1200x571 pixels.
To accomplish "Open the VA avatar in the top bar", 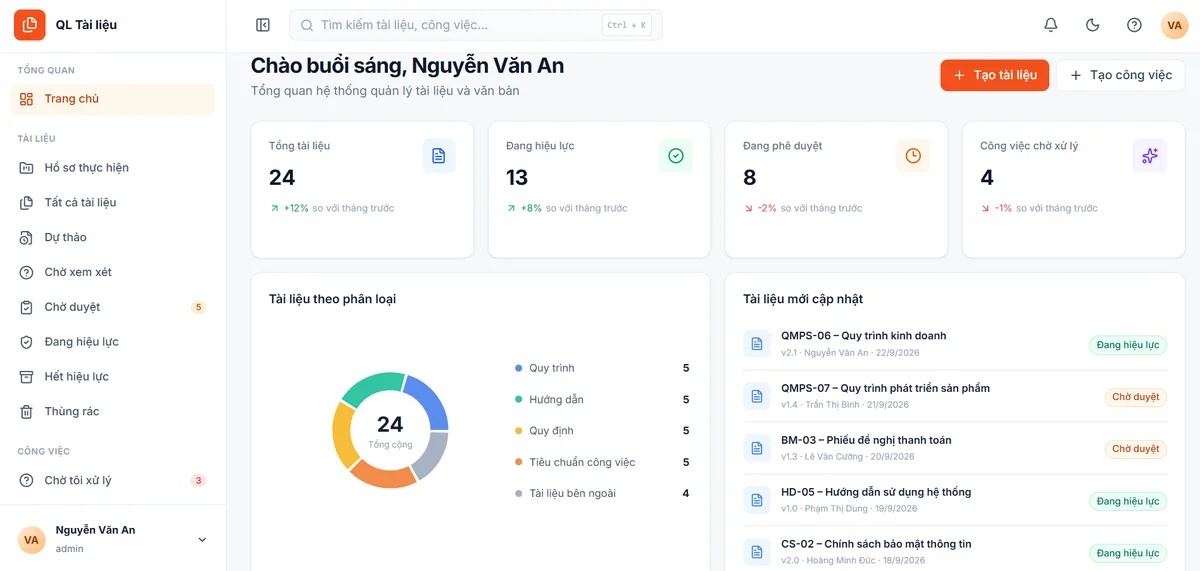I will 1174,25.
